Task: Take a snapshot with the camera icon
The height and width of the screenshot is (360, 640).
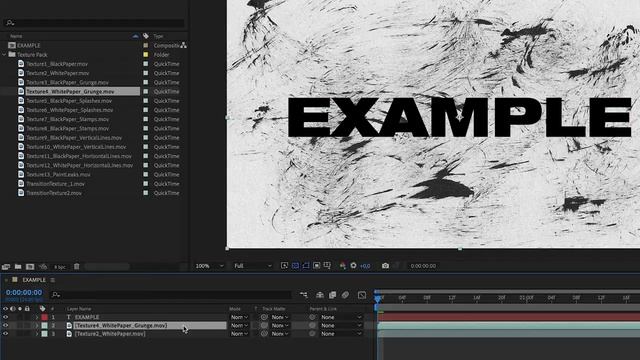Action: click(385, 266)
